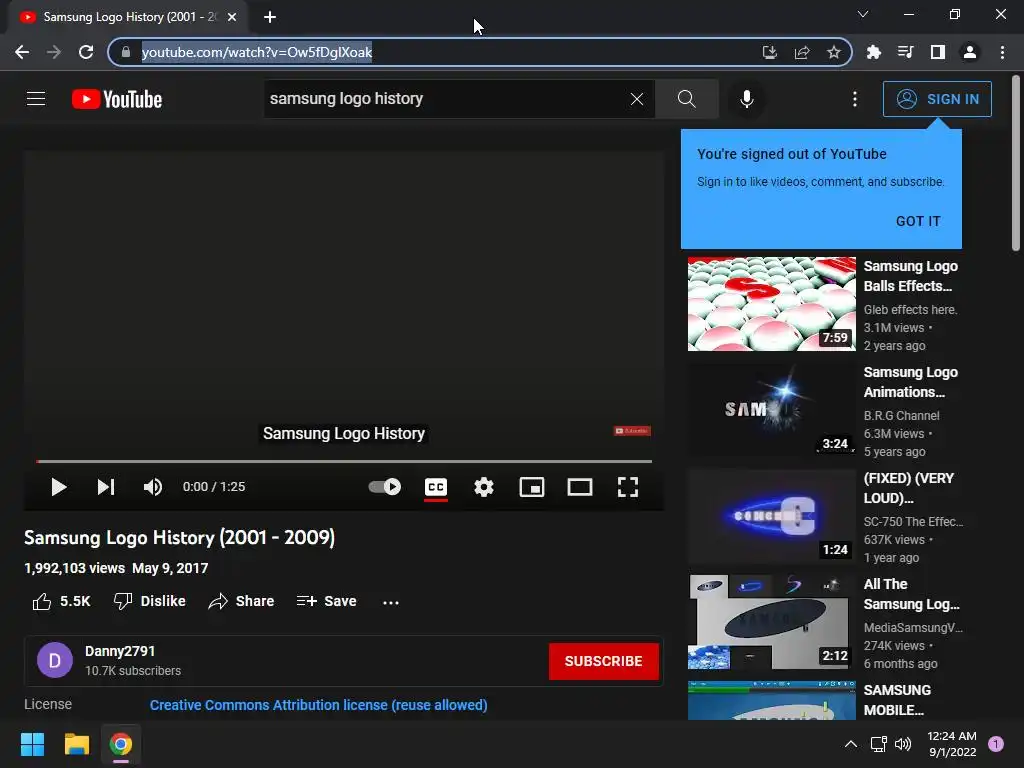Like the video with thumbs up
The height and width of the screenshot is (768, 1024).
pos(61,601)
